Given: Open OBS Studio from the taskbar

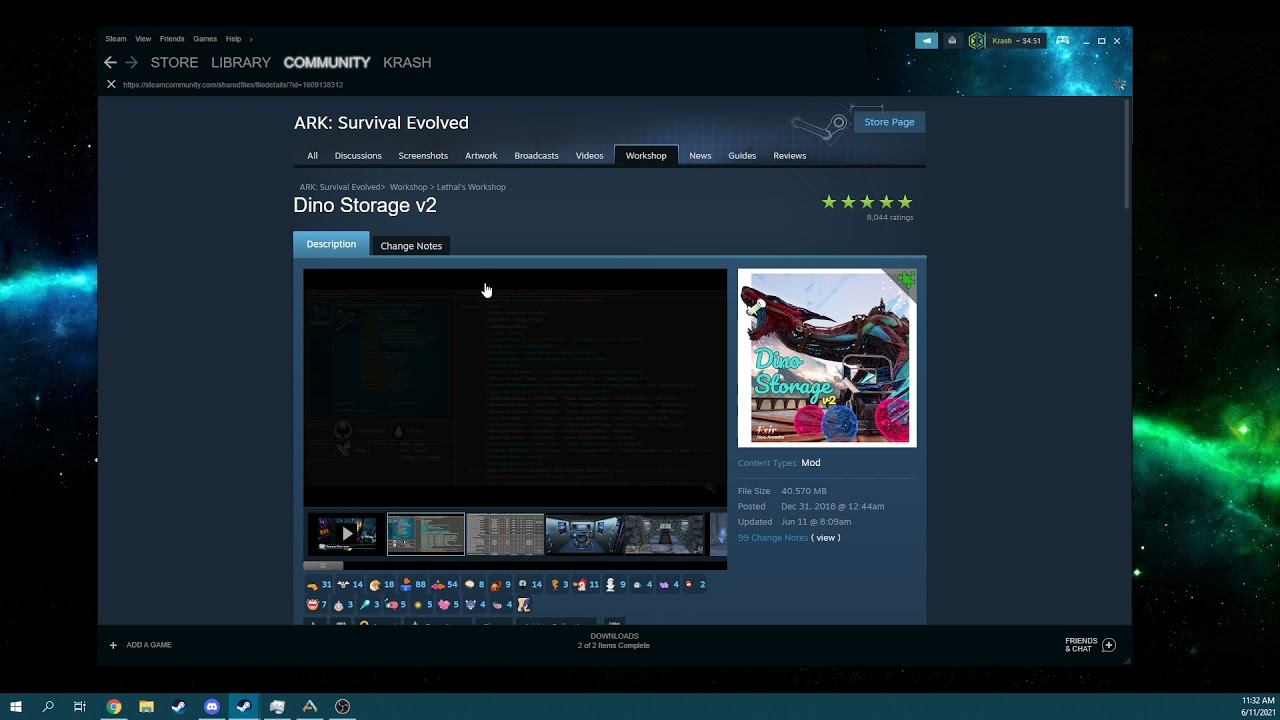Looking at the screenshot, I should (x=343, y=706).
